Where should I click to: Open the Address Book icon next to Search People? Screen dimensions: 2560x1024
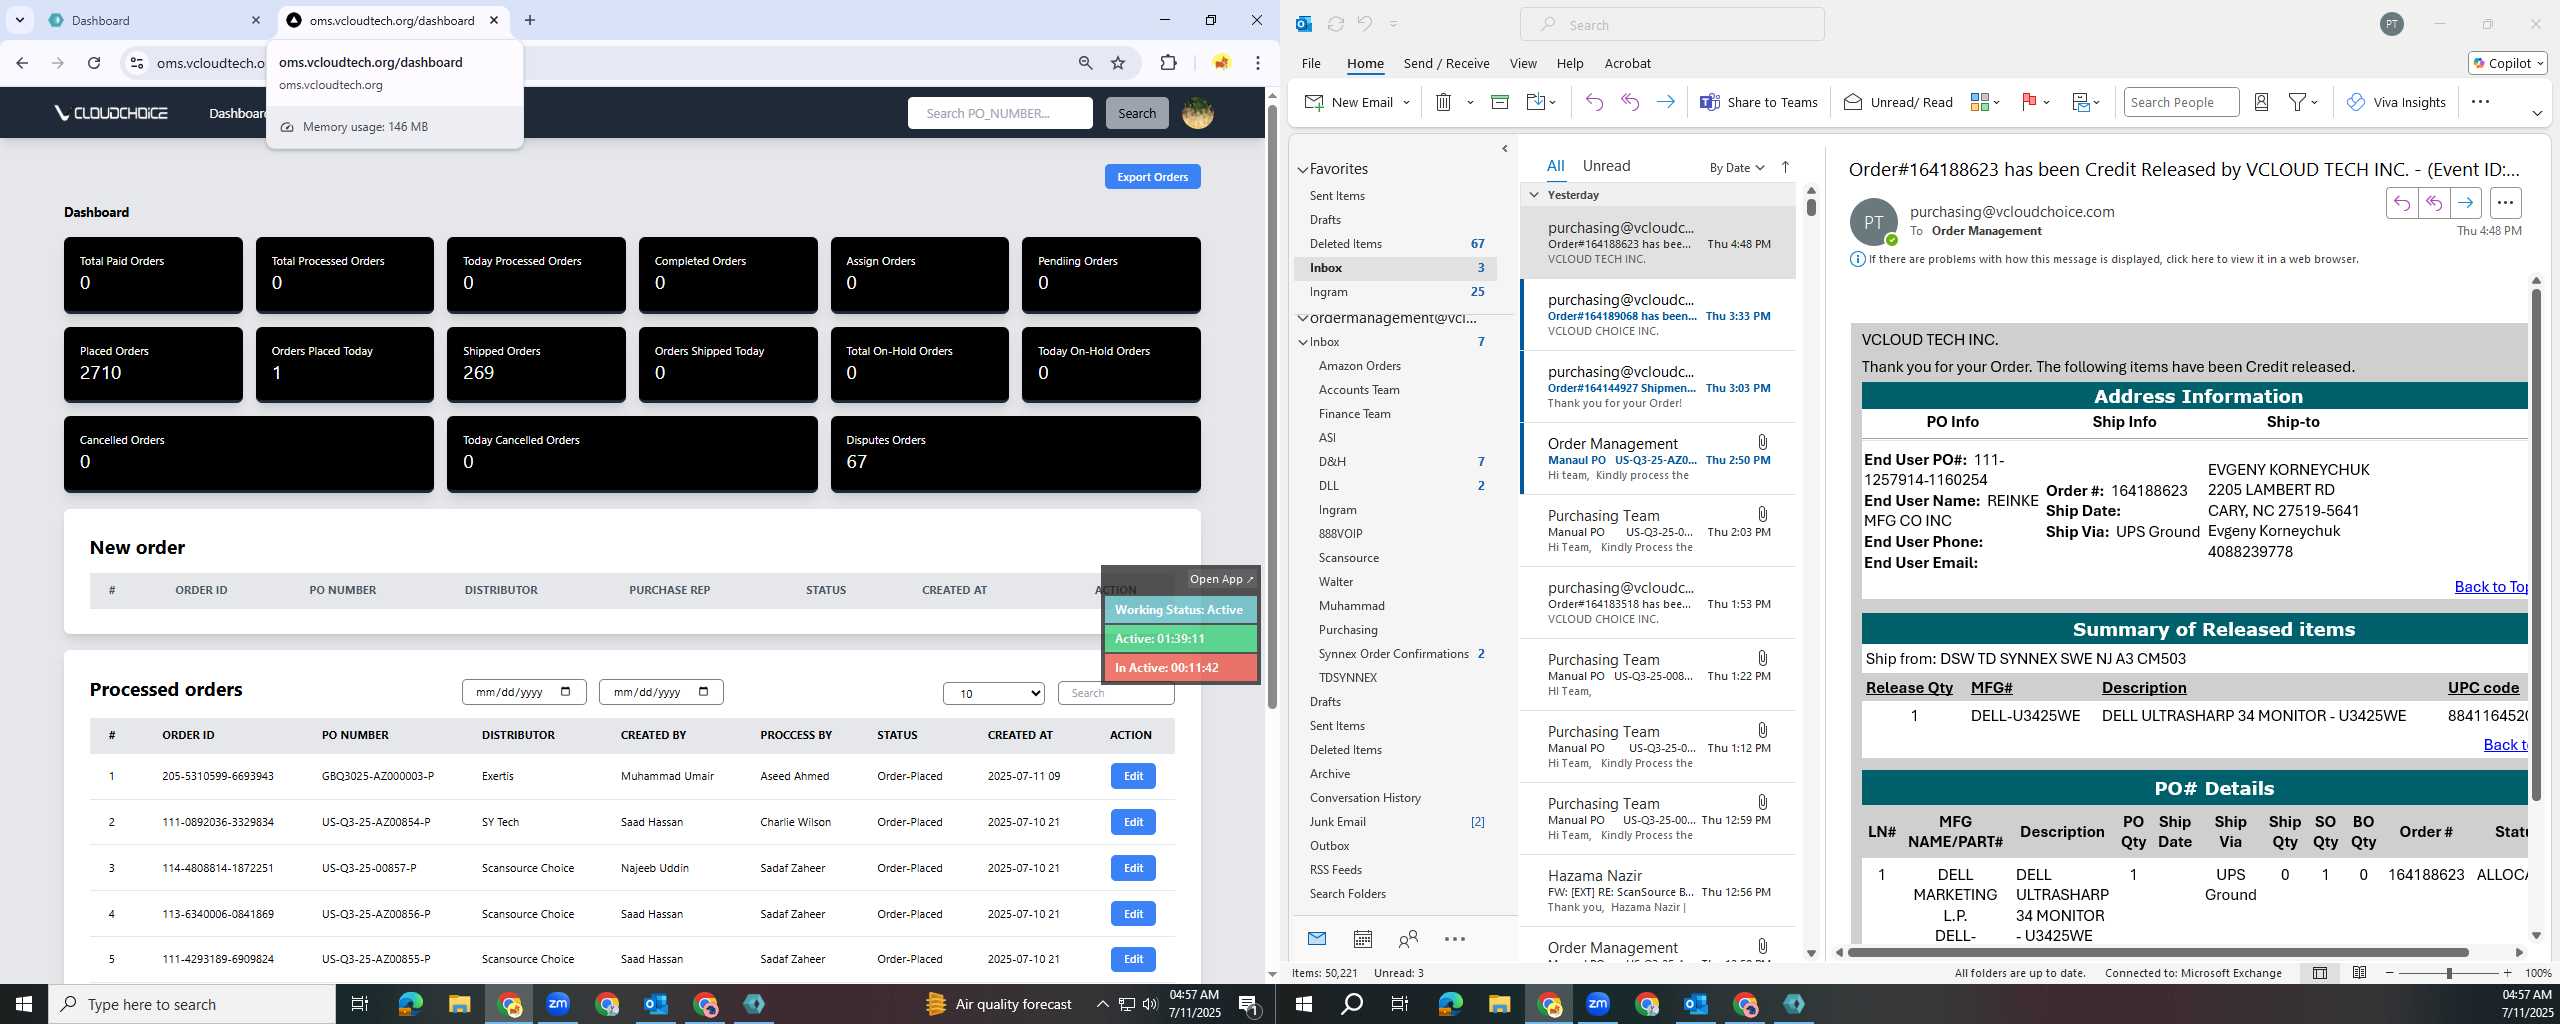[x=2261, y=102]
